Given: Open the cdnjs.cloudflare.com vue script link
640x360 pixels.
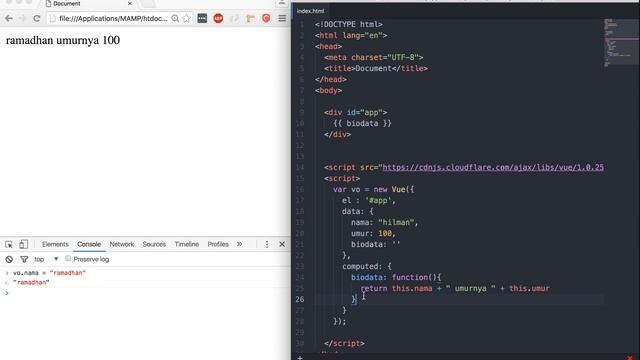Looking at the screenshot, I should (x=493, y=167).
